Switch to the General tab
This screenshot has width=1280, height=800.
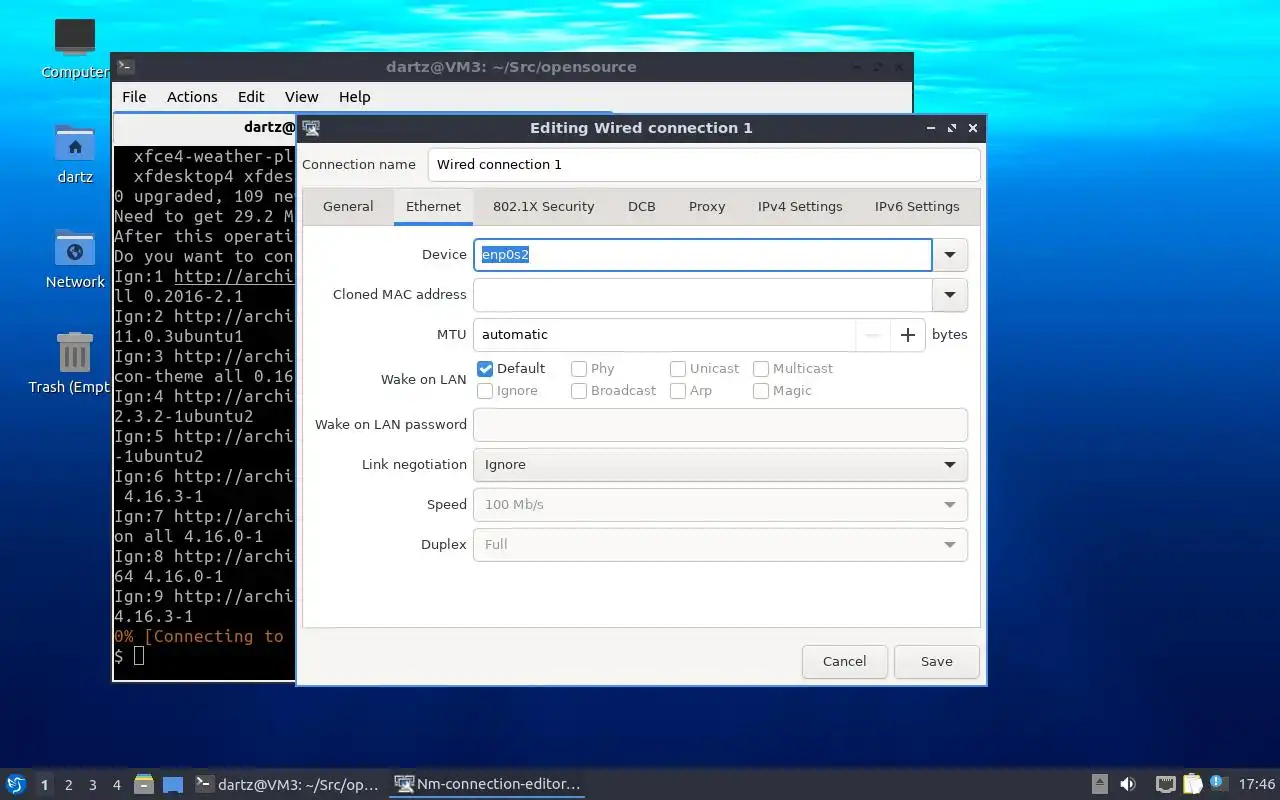348,207
